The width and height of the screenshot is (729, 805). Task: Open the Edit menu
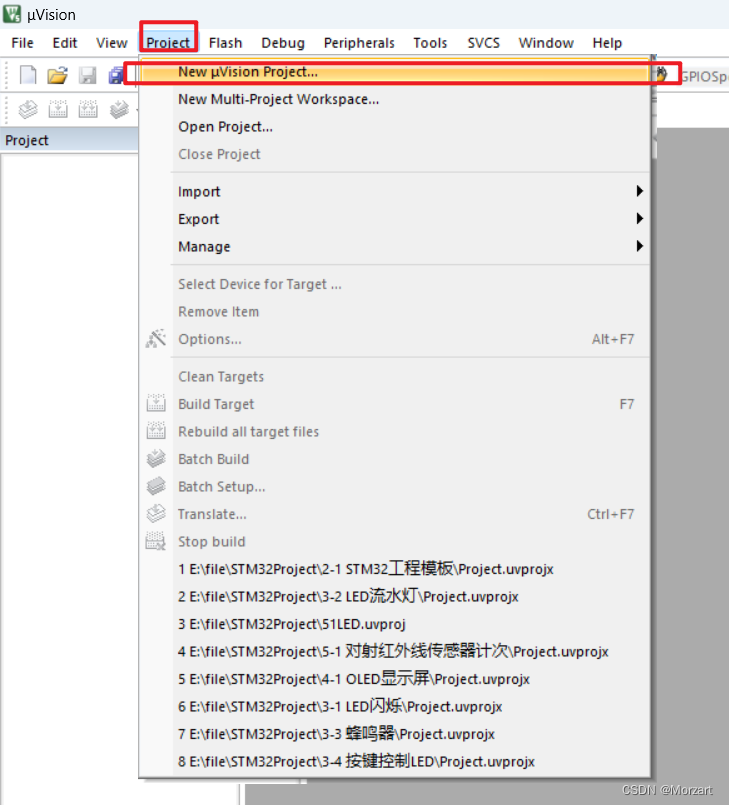point(65,43)
